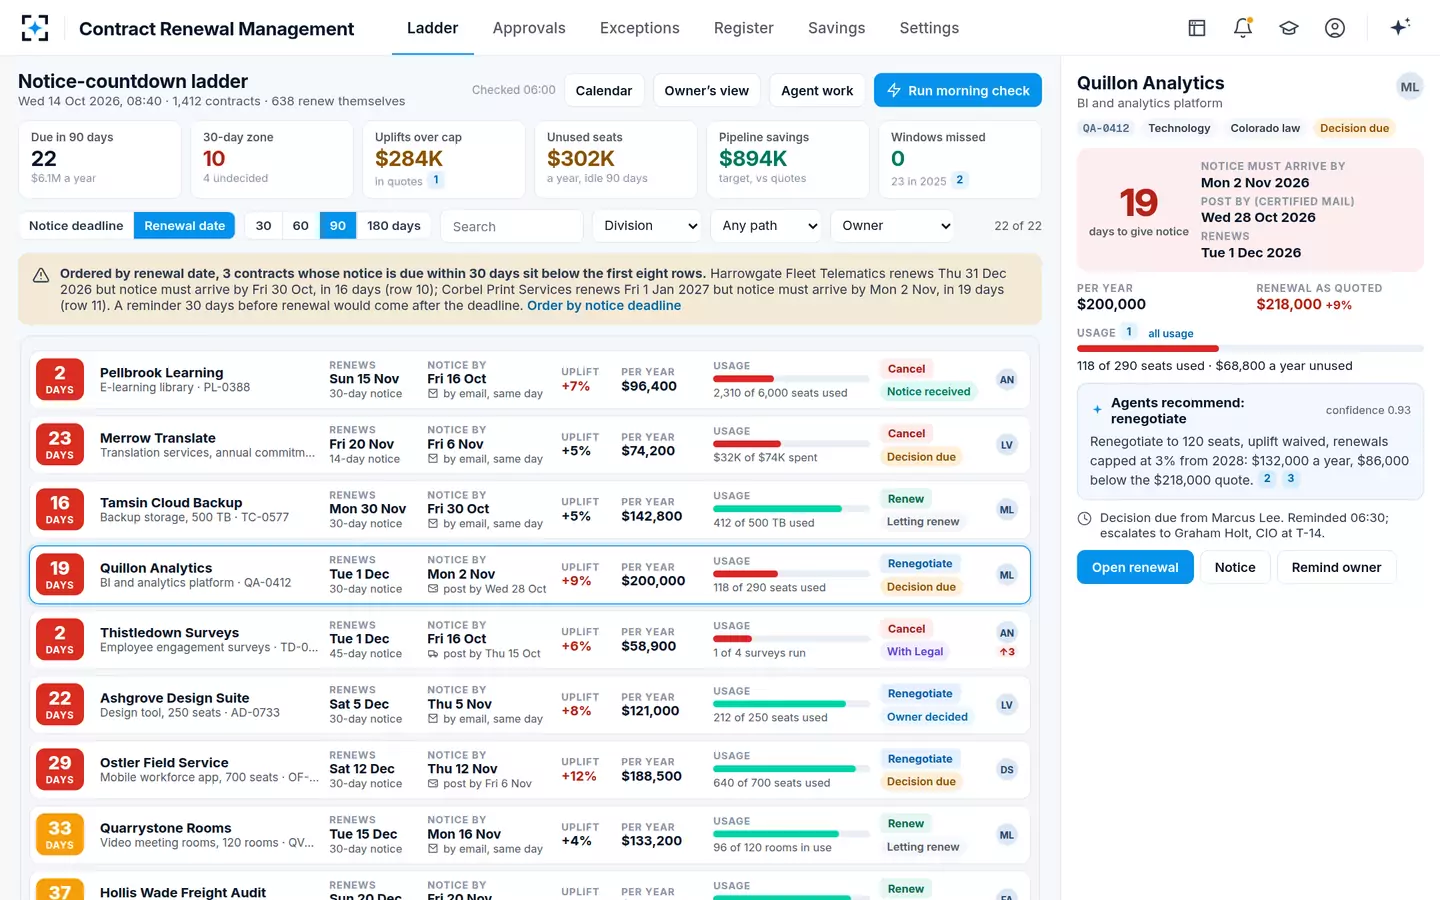Image resolution: width=1440 pixels, height=900 pixels.
Task: Click the ML avatar in the Quillon Analytics panel
Action: (x=1409, y=87)
